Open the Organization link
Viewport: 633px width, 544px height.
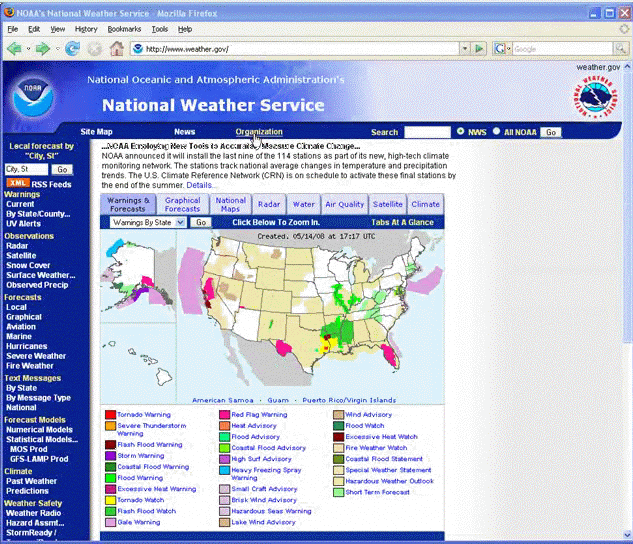[x=259, y=132]
